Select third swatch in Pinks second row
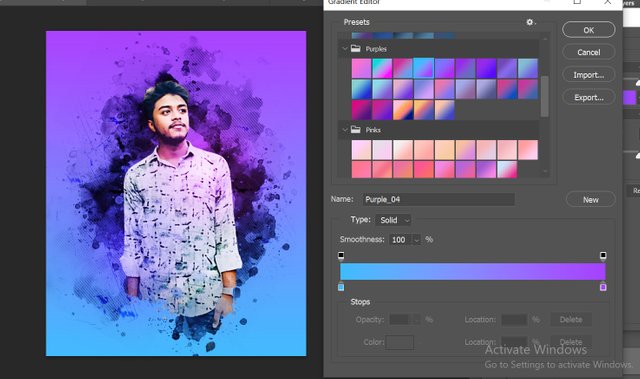This screenshot has height=379, width=640. coord(403,170)
